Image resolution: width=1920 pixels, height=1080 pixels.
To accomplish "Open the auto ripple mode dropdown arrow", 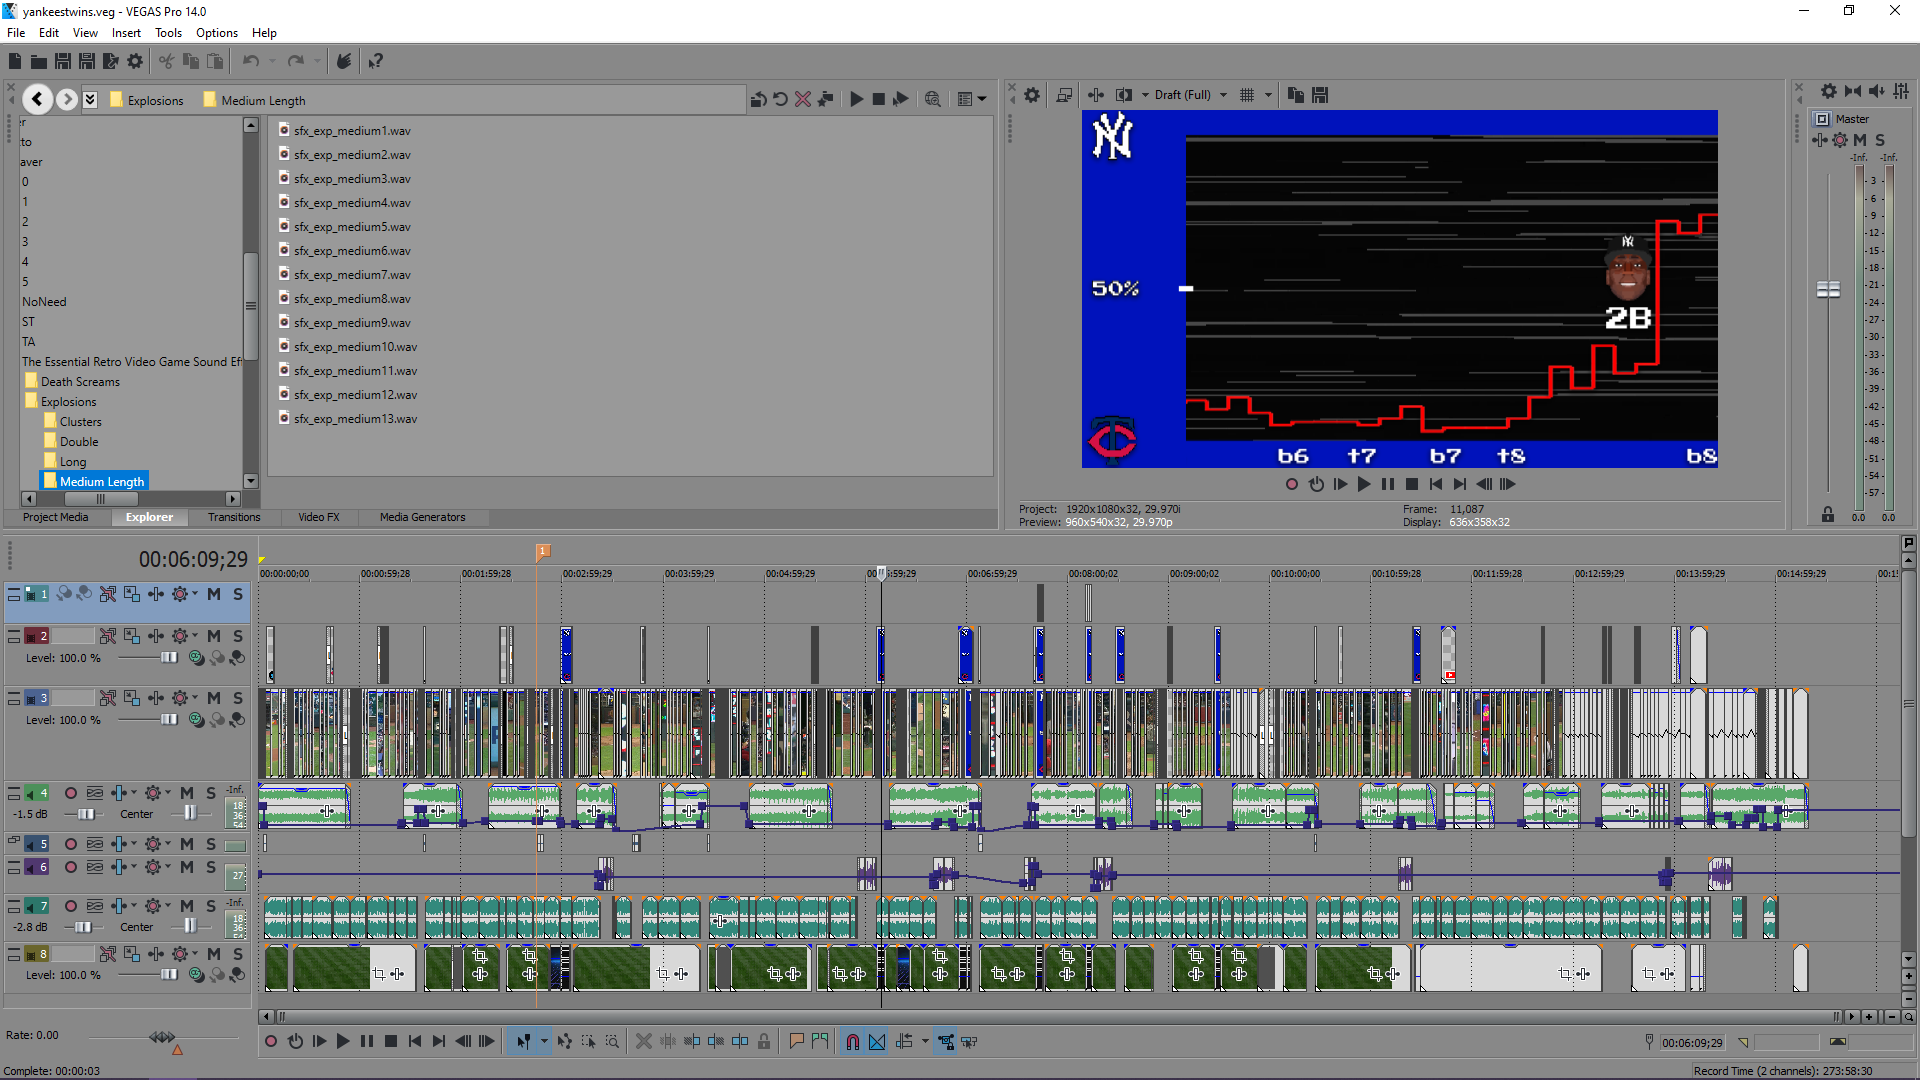I will [x=925, y=1042].
